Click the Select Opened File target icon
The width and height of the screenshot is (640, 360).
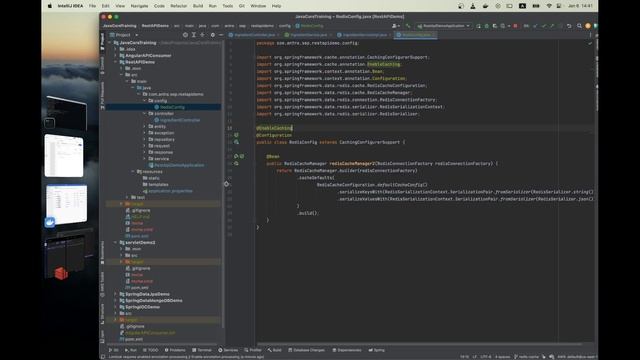point(185,35)
